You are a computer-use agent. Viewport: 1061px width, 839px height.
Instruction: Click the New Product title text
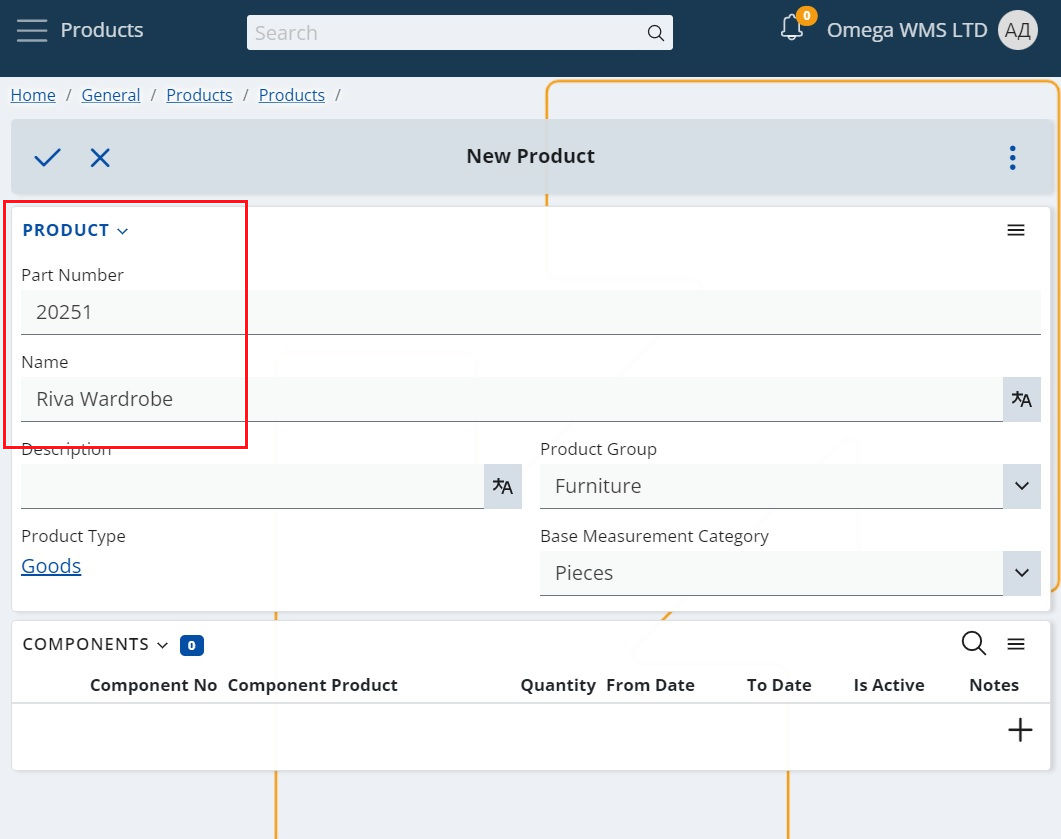click(530, 156)
